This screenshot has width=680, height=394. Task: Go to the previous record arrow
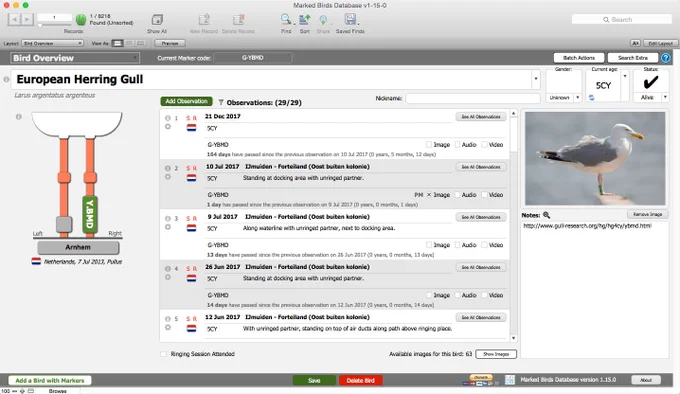[x=14, y=20]
